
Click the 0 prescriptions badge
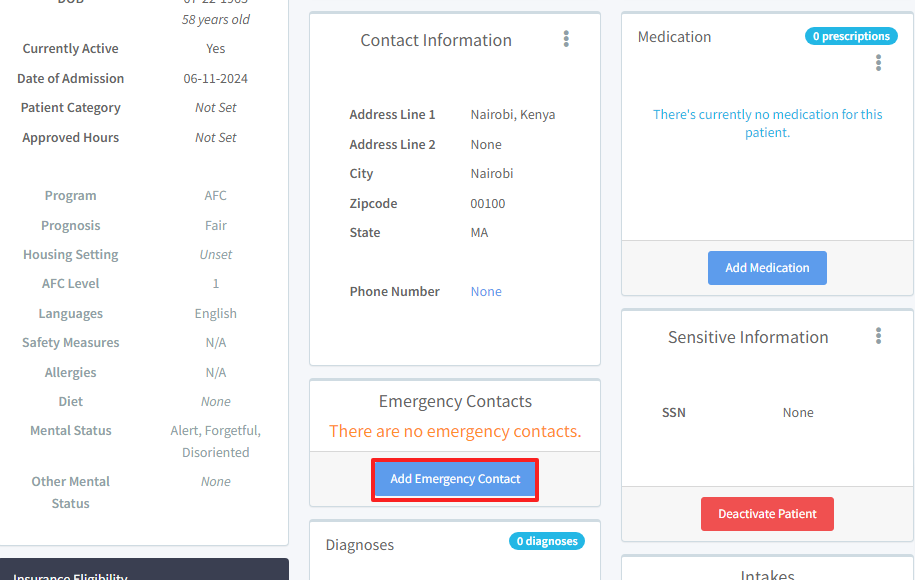850,36
